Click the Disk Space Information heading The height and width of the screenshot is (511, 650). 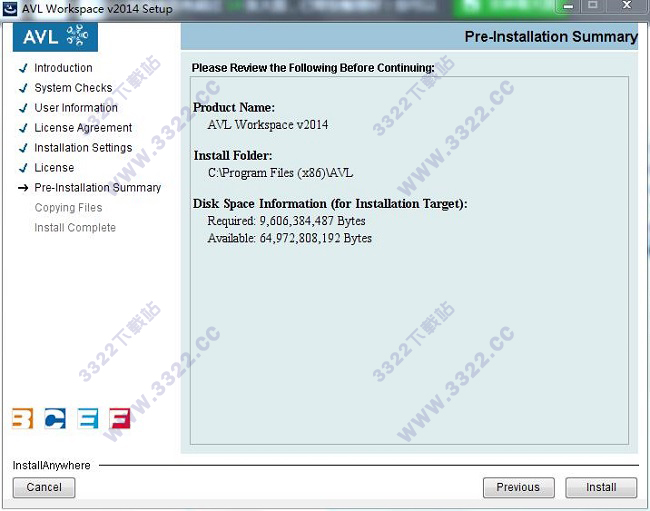coord(330,204)
